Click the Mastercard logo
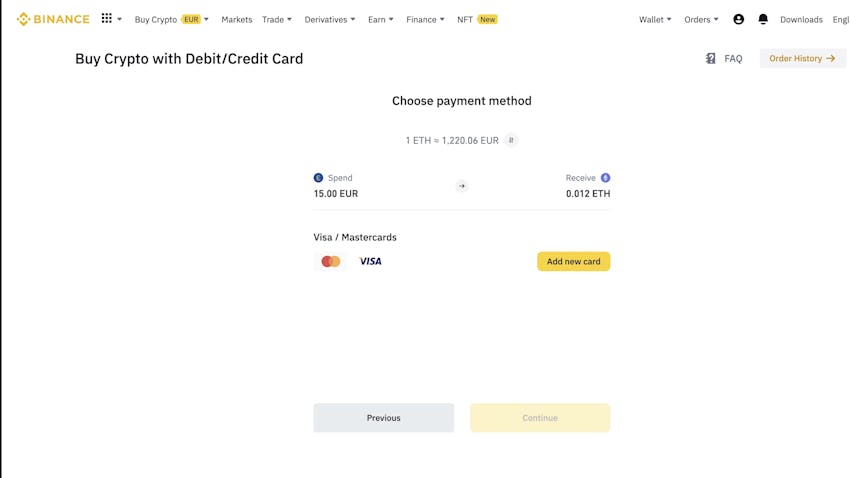Viewport: 850px width, 478px height. click(x=331, y=261)
